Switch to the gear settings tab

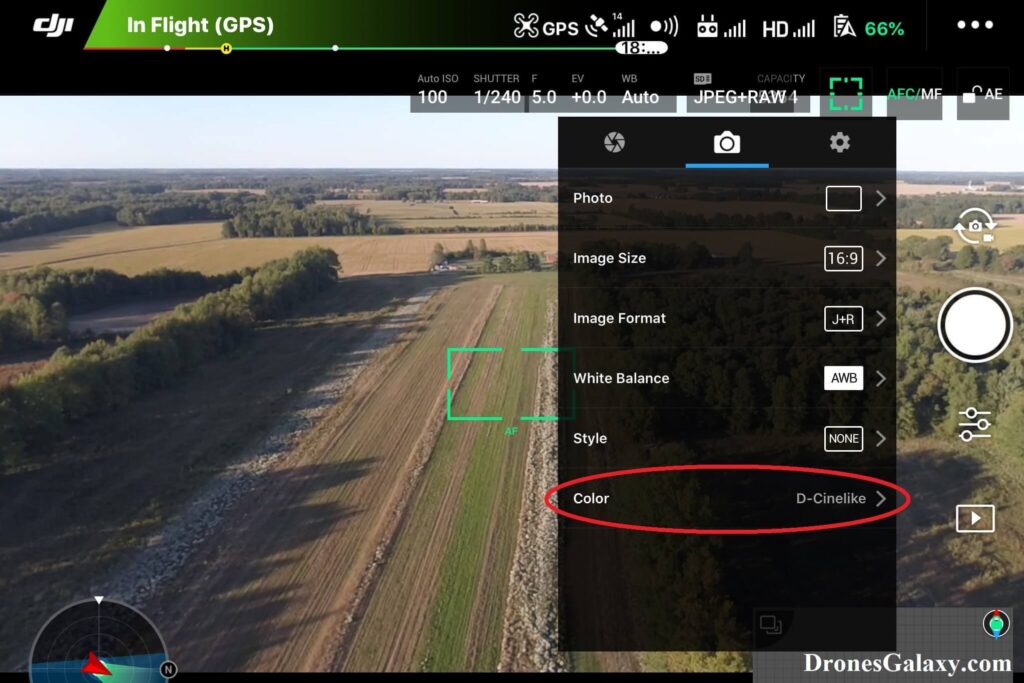pos(840,142)
